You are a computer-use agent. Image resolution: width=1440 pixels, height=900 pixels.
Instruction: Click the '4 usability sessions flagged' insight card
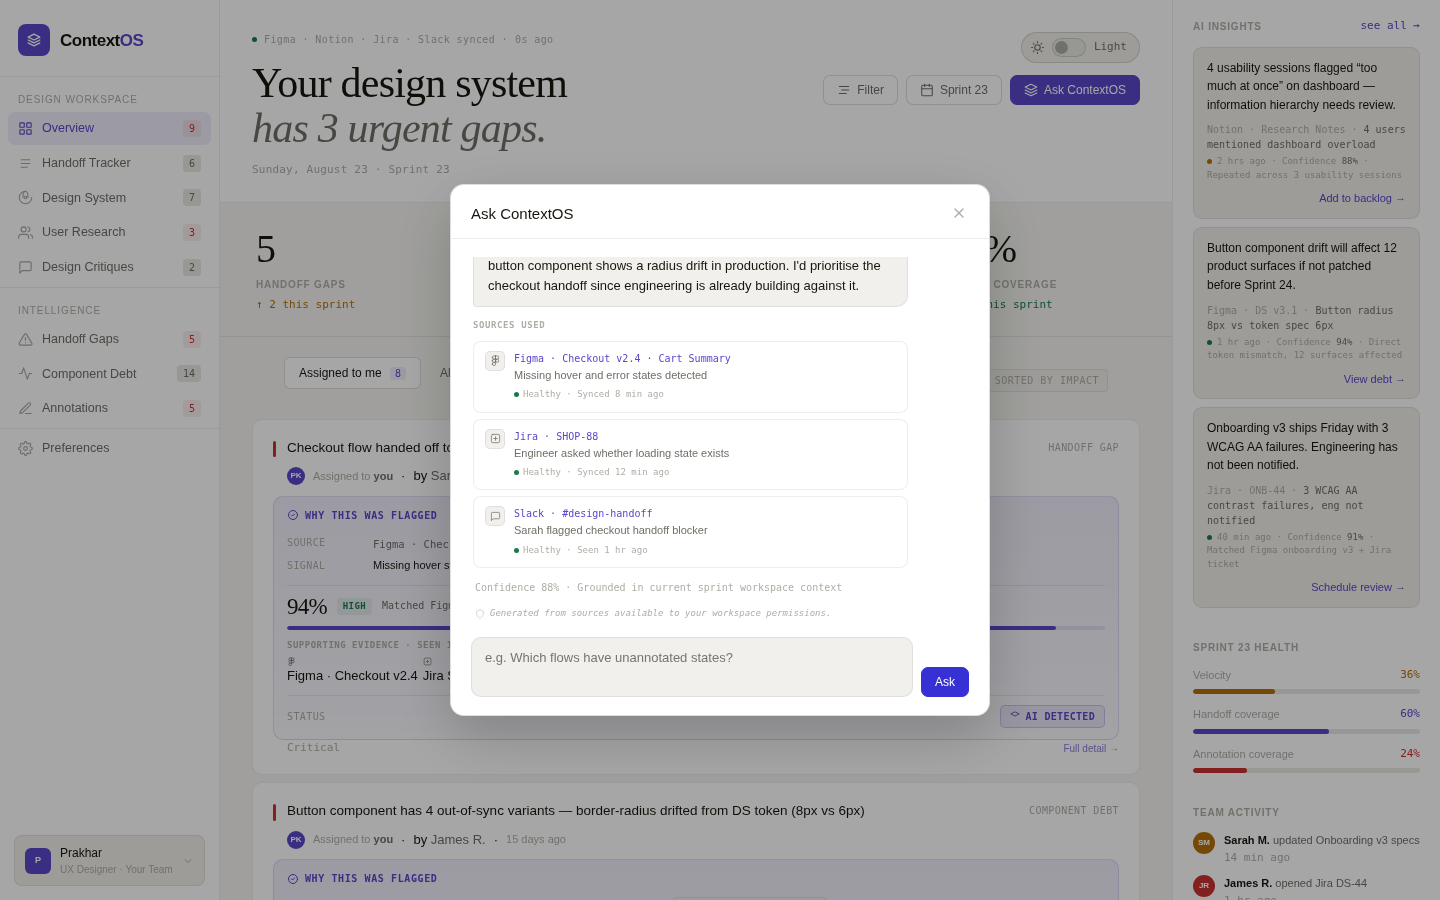(1306, 133)
